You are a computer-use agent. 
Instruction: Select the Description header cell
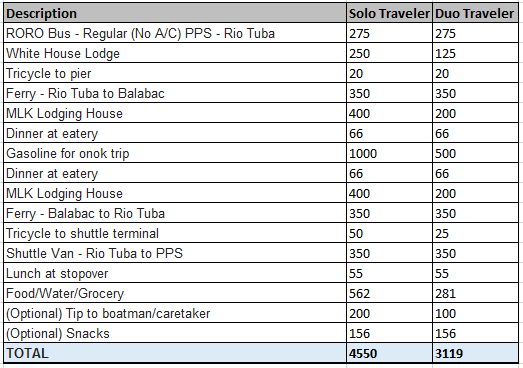tap(175, 13)
